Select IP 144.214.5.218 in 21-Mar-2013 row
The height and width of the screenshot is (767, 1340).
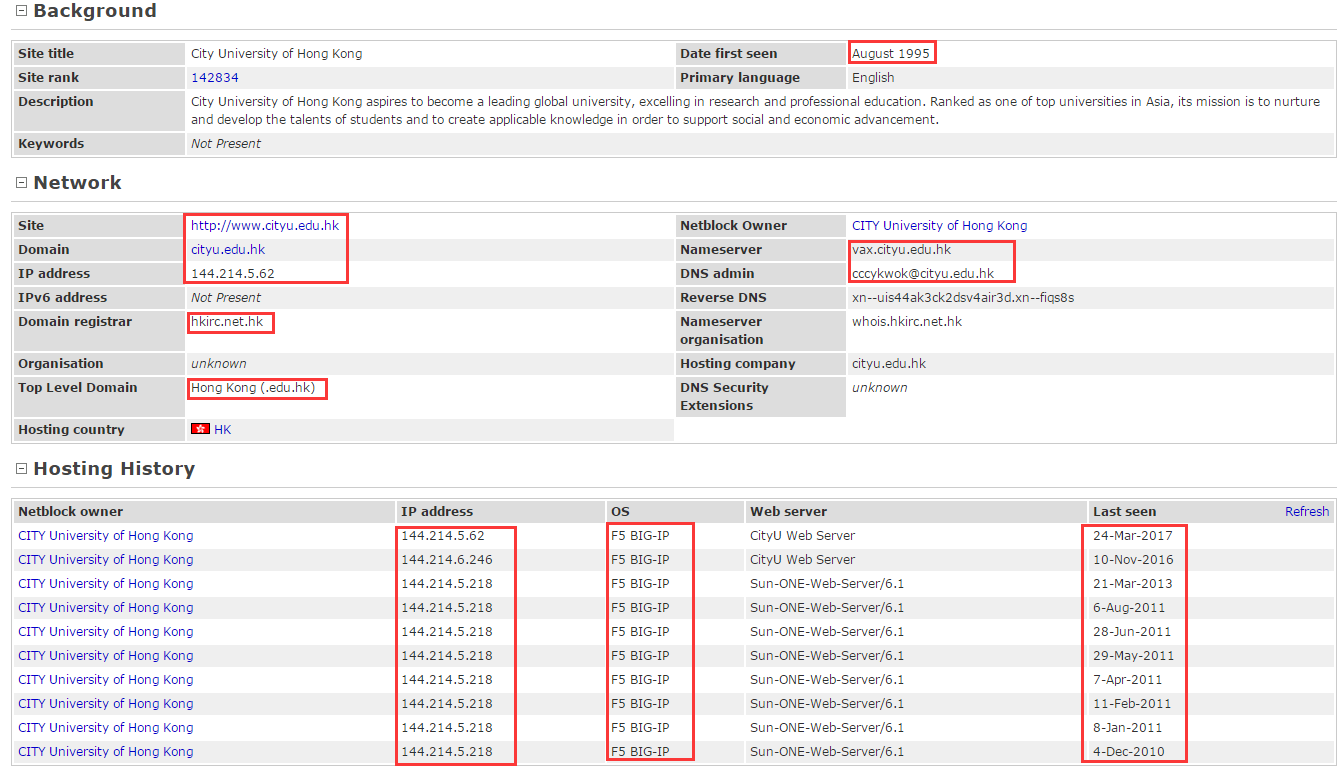click(x=447, y=584)
